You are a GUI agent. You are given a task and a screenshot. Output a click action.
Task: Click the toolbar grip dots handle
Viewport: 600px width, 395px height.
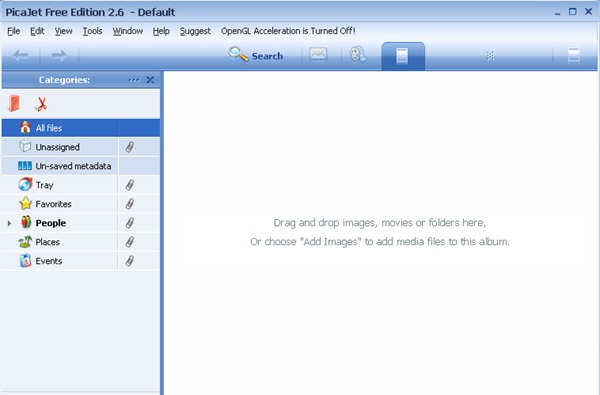(491, 56)
